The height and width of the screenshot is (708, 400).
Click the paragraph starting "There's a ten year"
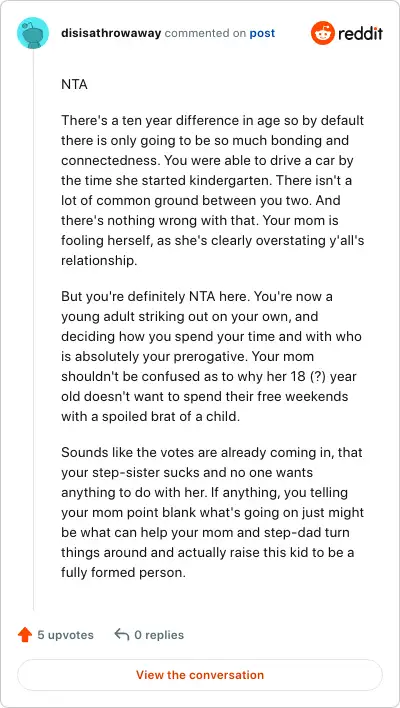pyautogui.click(x=213, y=191)
